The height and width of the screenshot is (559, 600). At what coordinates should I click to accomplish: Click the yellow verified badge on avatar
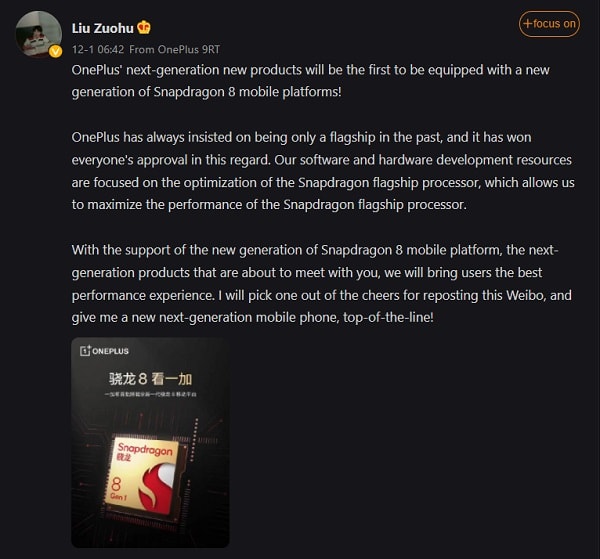[55, 51]
